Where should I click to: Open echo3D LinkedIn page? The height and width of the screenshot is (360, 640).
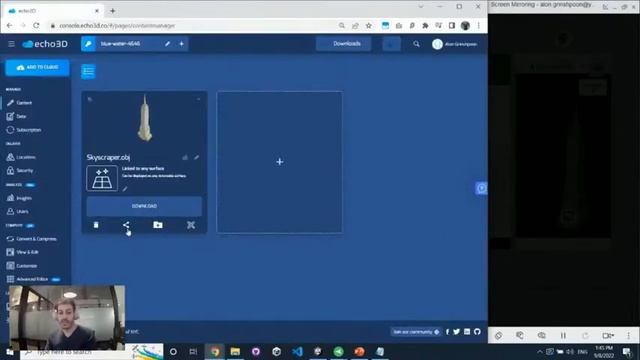[467, 332]
